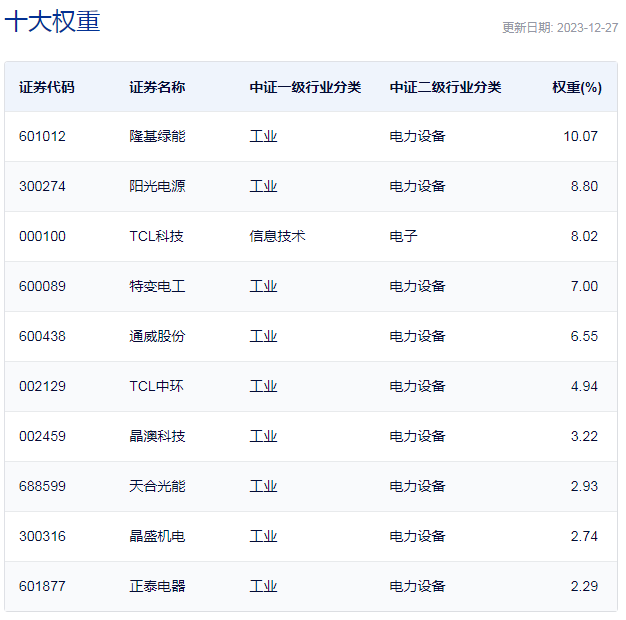Screen dimensions: 626x620
Task: Click security code 601012
Action: [x=42, y=136]
